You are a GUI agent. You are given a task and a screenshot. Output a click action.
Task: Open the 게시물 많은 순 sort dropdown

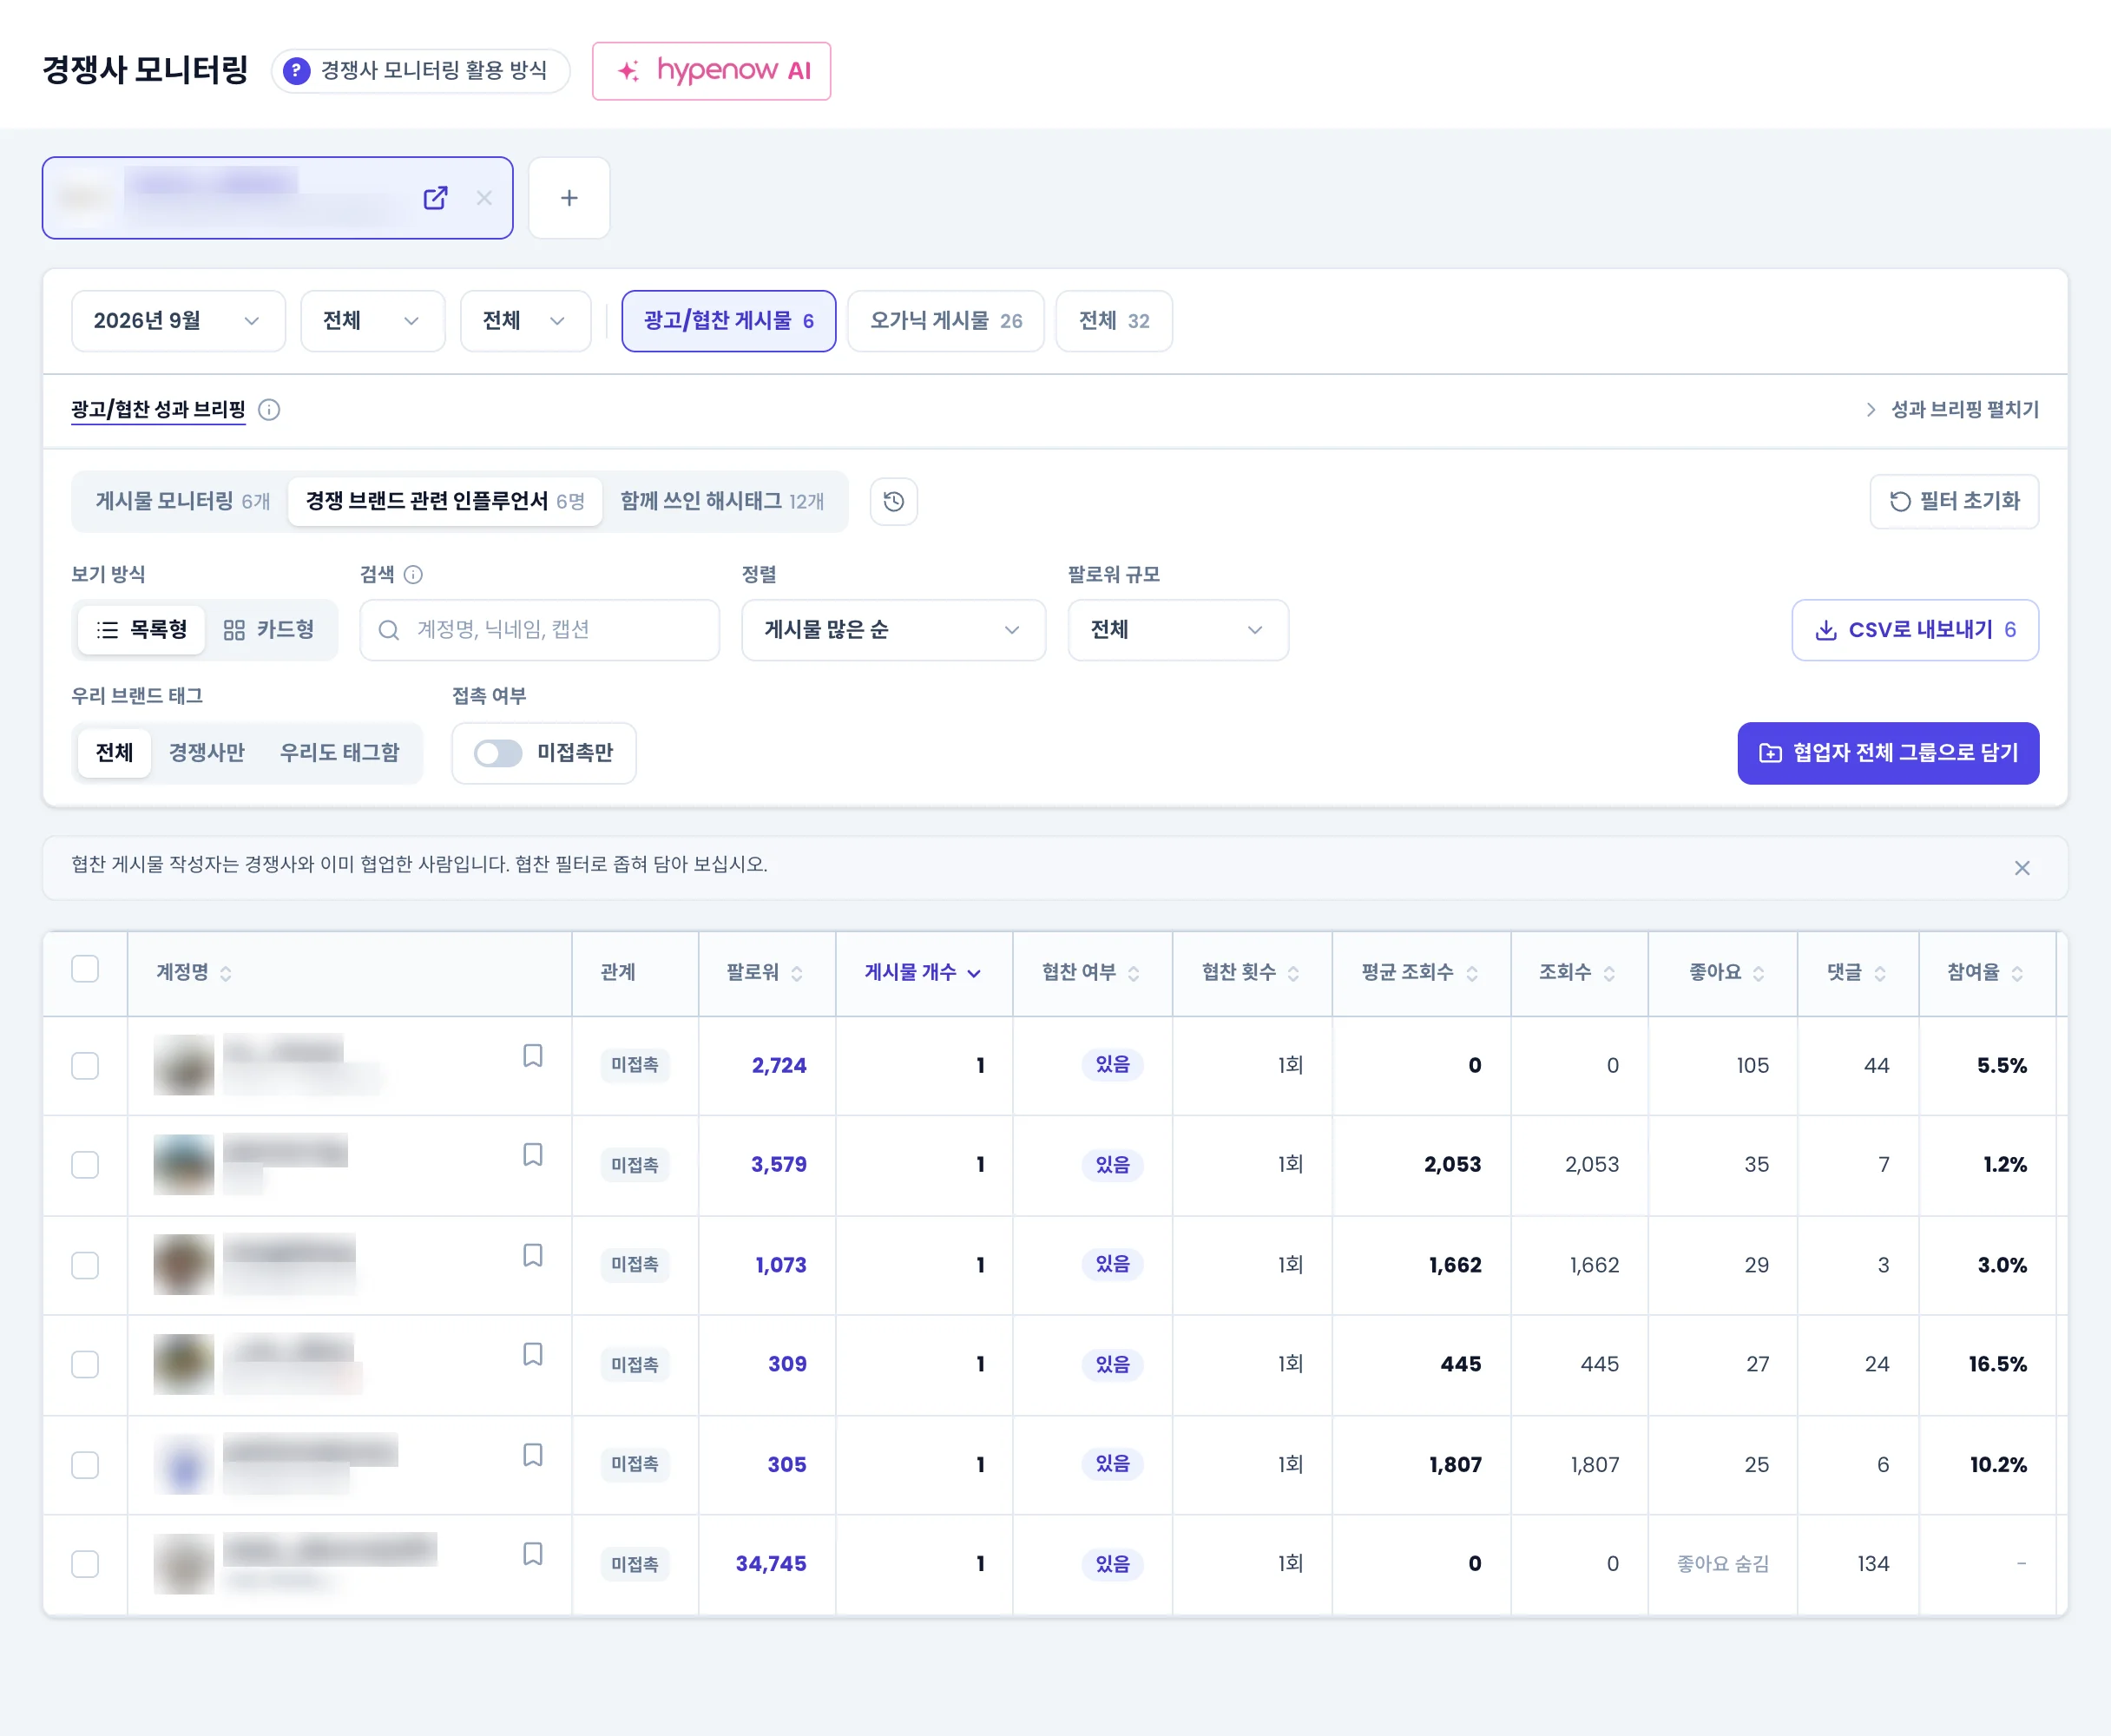coord(893,630)
